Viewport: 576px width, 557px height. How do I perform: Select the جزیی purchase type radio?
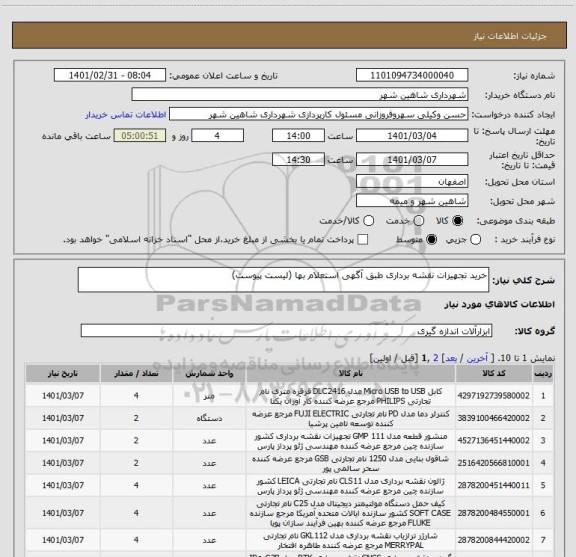tap(475, 240)
